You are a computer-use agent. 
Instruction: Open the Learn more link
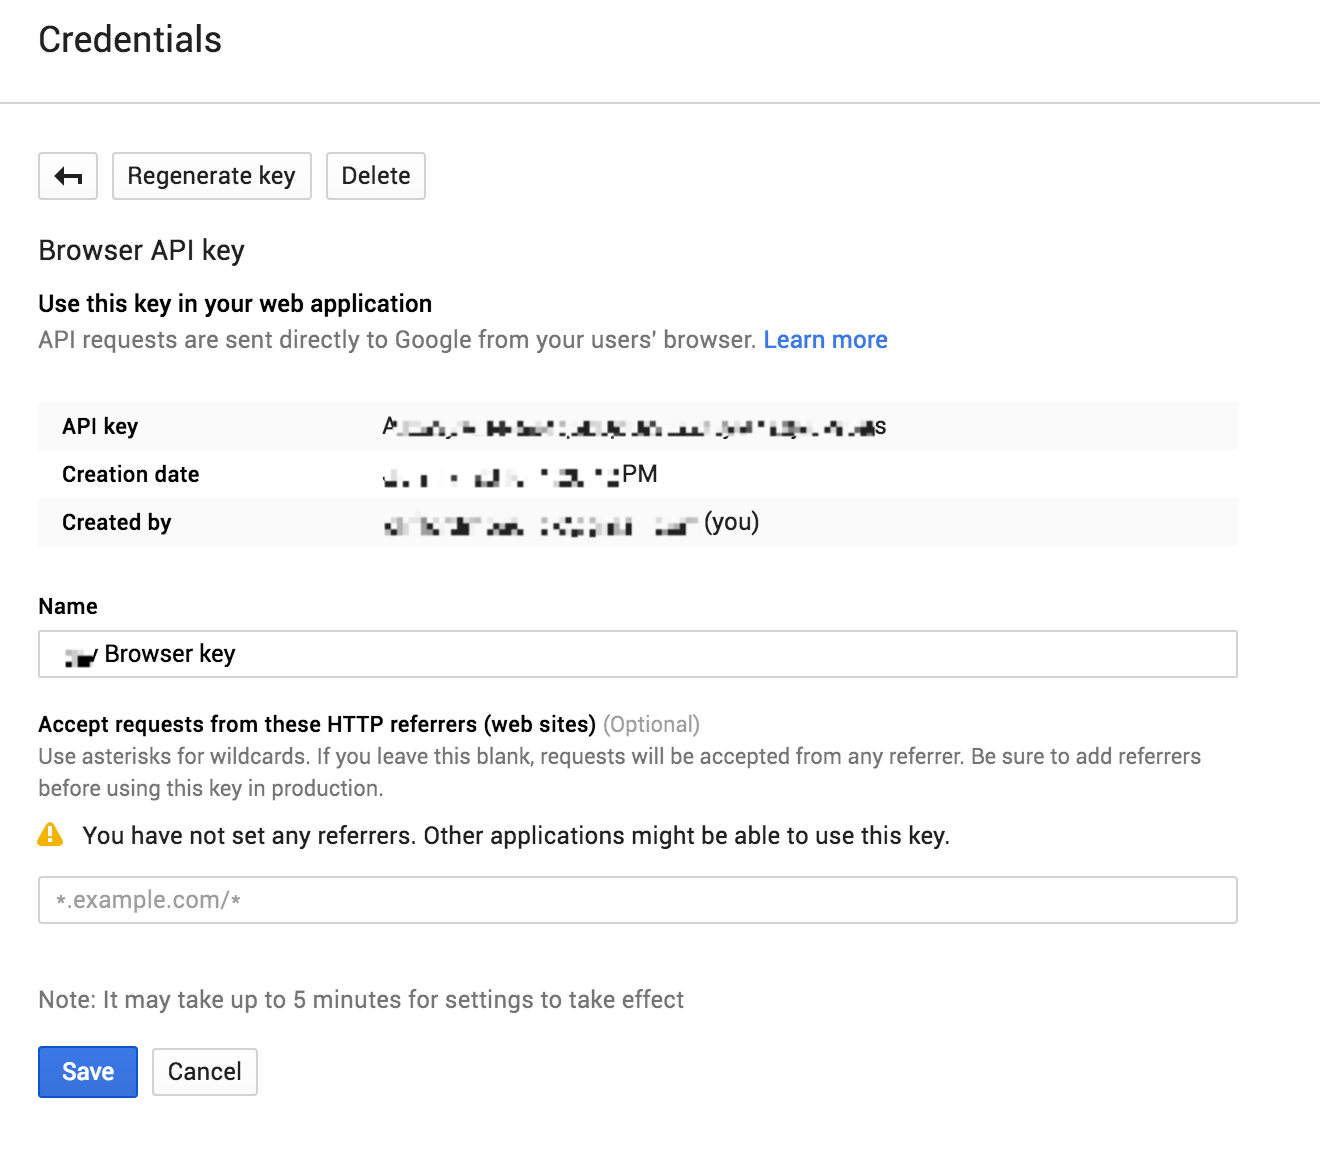825,339
